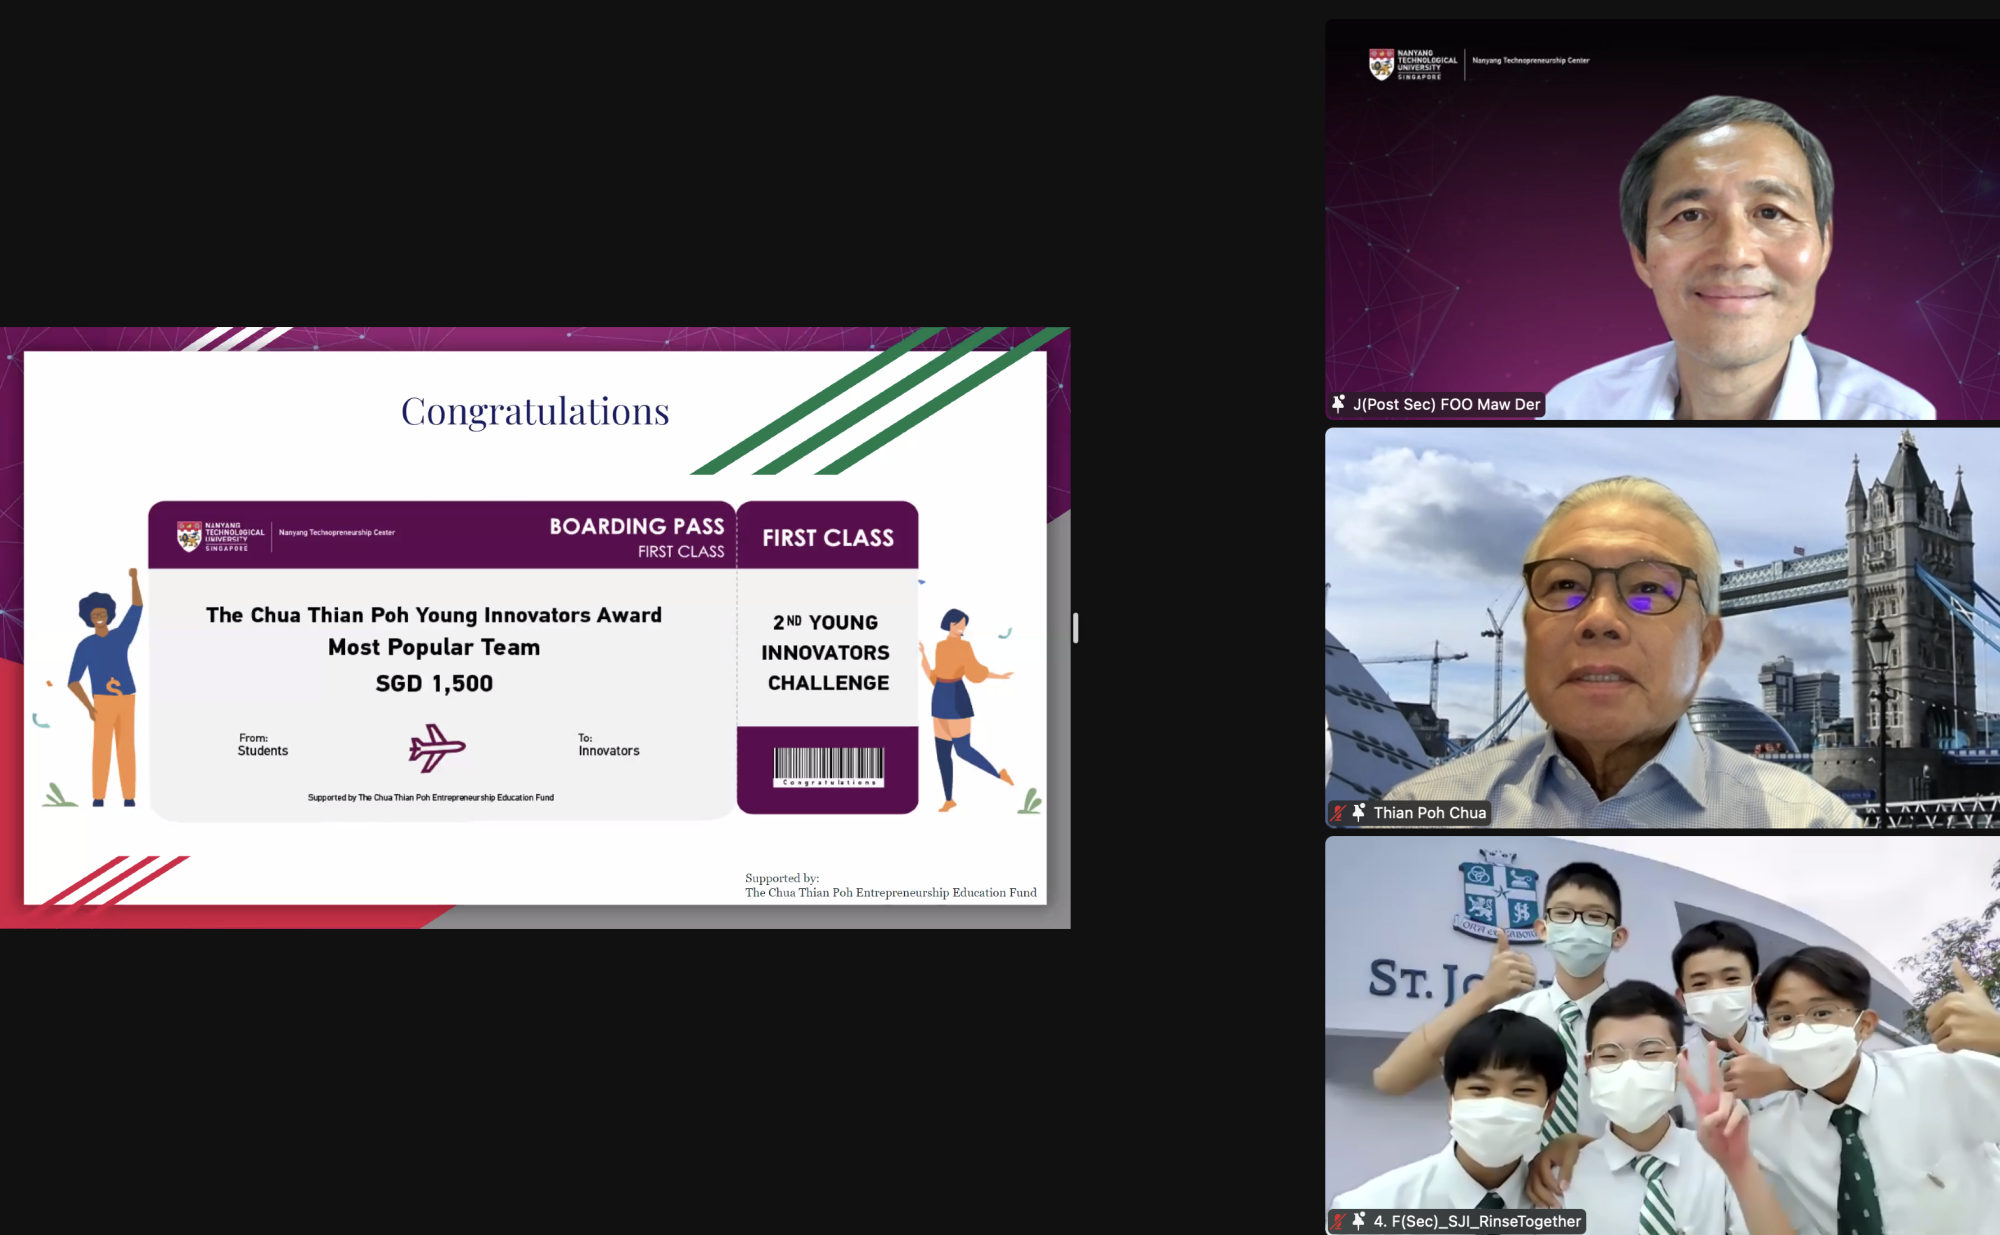Click the Supported by Entrepreneurship Education Fund footer

tap(890, 886)
